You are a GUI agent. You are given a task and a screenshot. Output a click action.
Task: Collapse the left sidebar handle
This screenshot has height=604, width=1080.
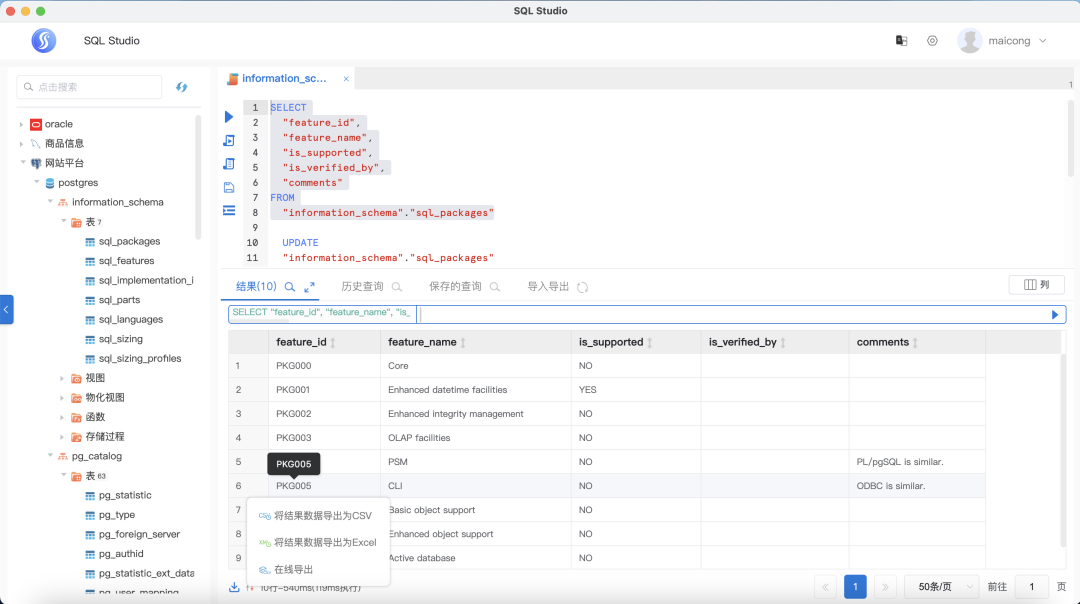(6, 309)
